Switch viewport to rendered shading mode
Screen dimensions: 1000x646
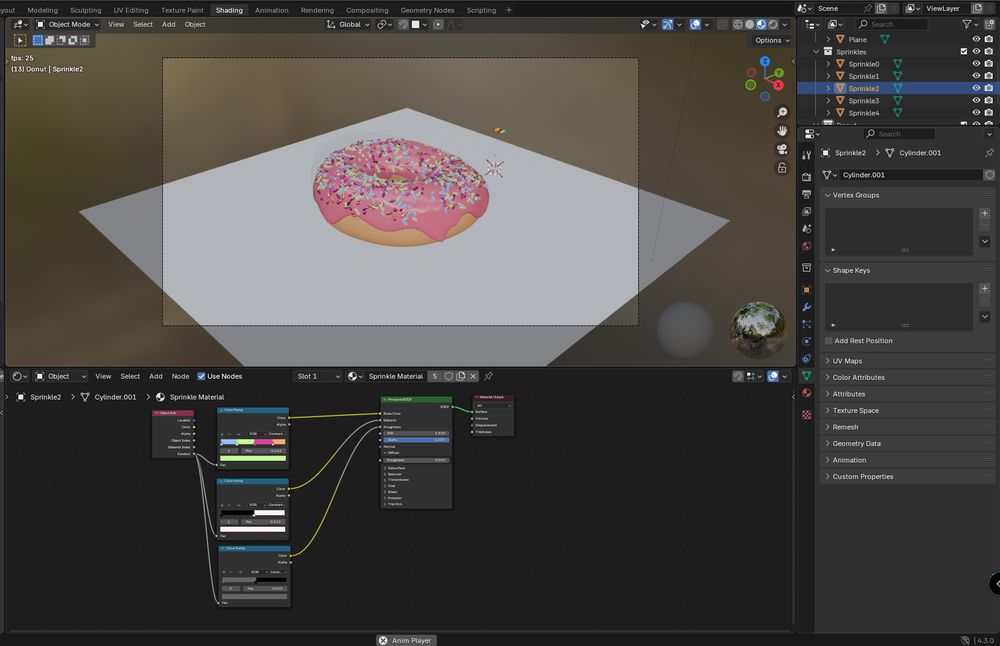click(x=773, y=24)
